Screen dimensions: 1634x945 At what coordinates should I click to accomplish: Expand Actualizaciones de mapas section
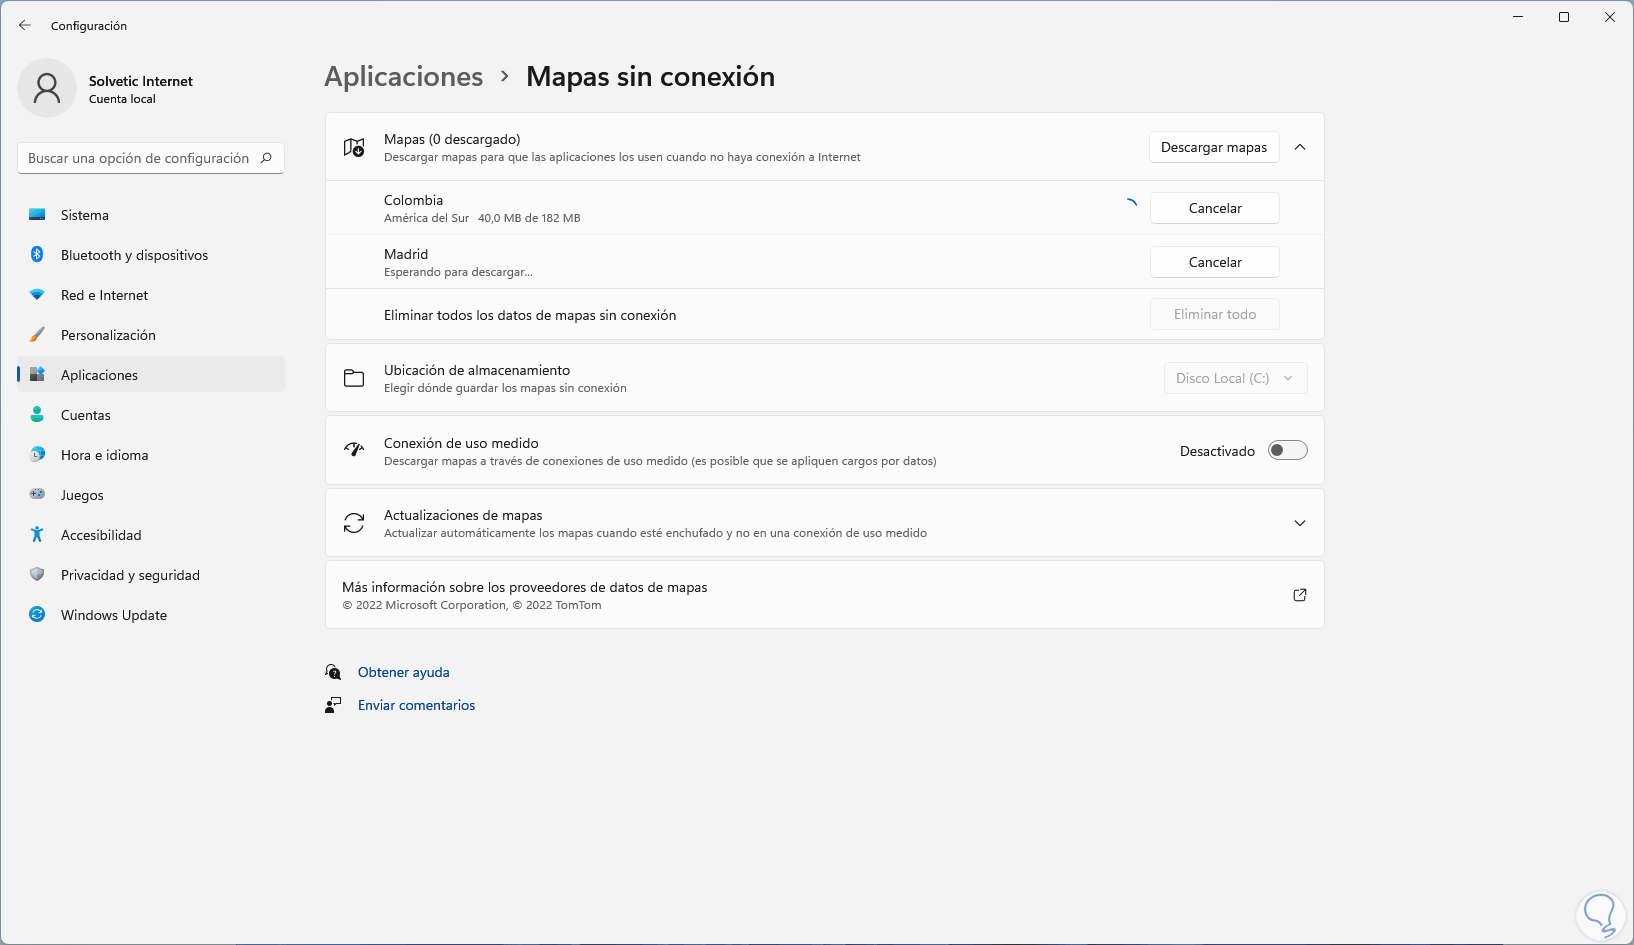click(x=1300, y=523)
